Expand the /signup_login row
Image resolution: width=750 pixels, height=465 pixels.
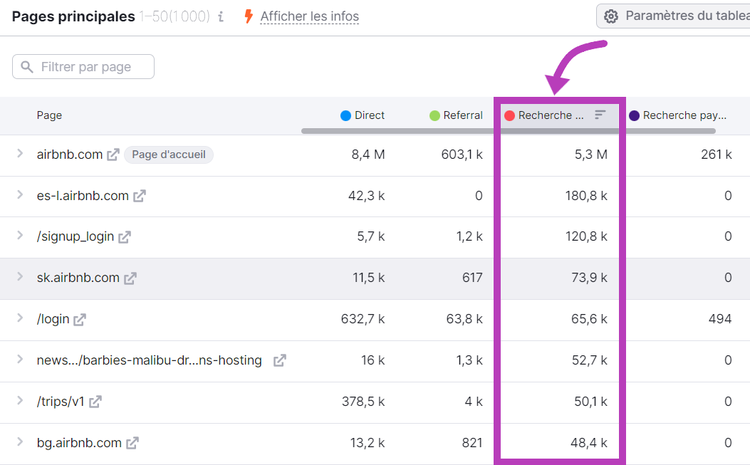[20, 235]
